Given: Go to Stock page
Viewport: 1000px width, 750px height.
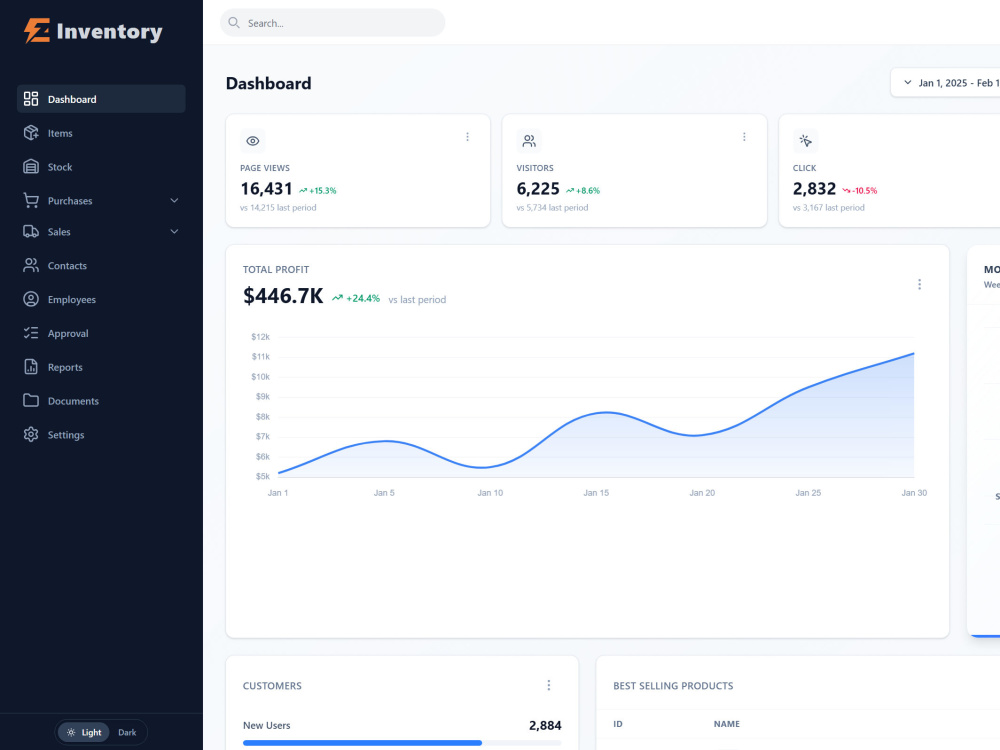Looking at the screenshot, I should point(101,166).
